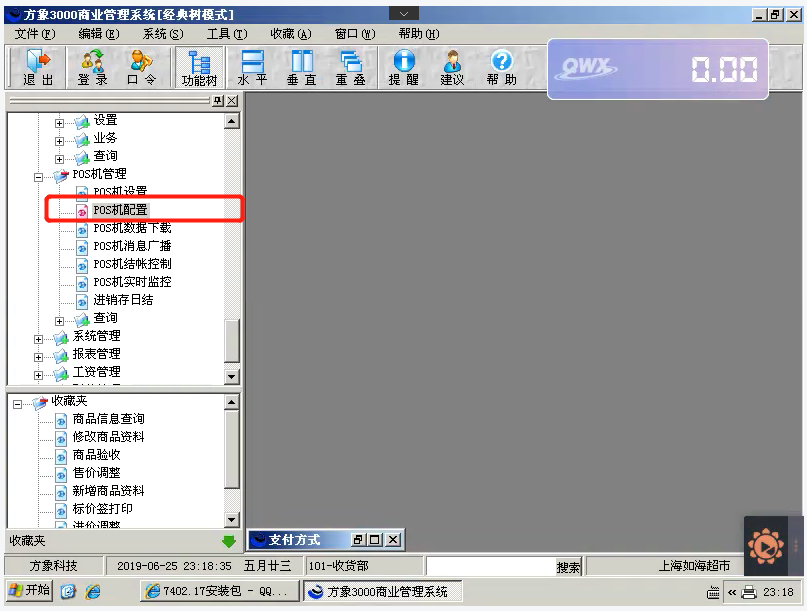Open the 帮助(H) menu

pyautogui.click(x=419, y=34)
